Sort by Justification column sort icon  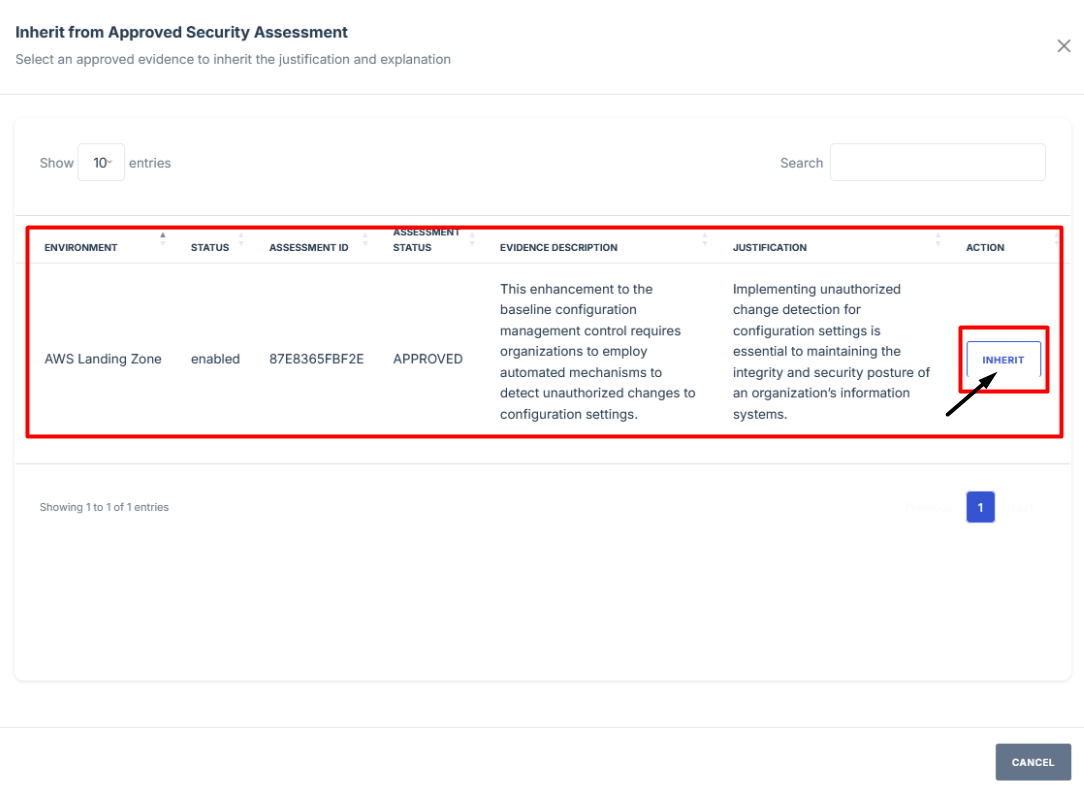938,240
